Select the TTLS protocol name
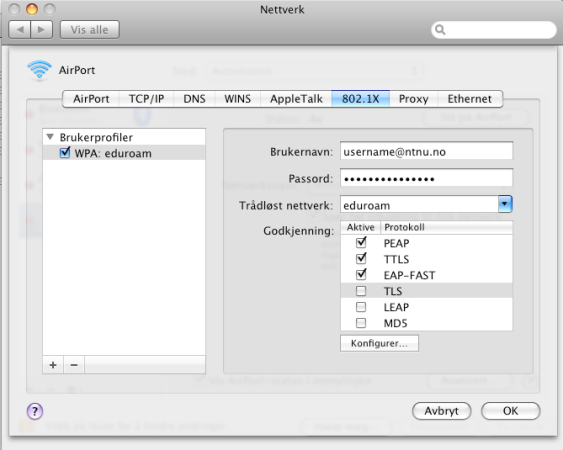Screen dimensions: 563x450 pyautogui.click(x=396, y=259)
